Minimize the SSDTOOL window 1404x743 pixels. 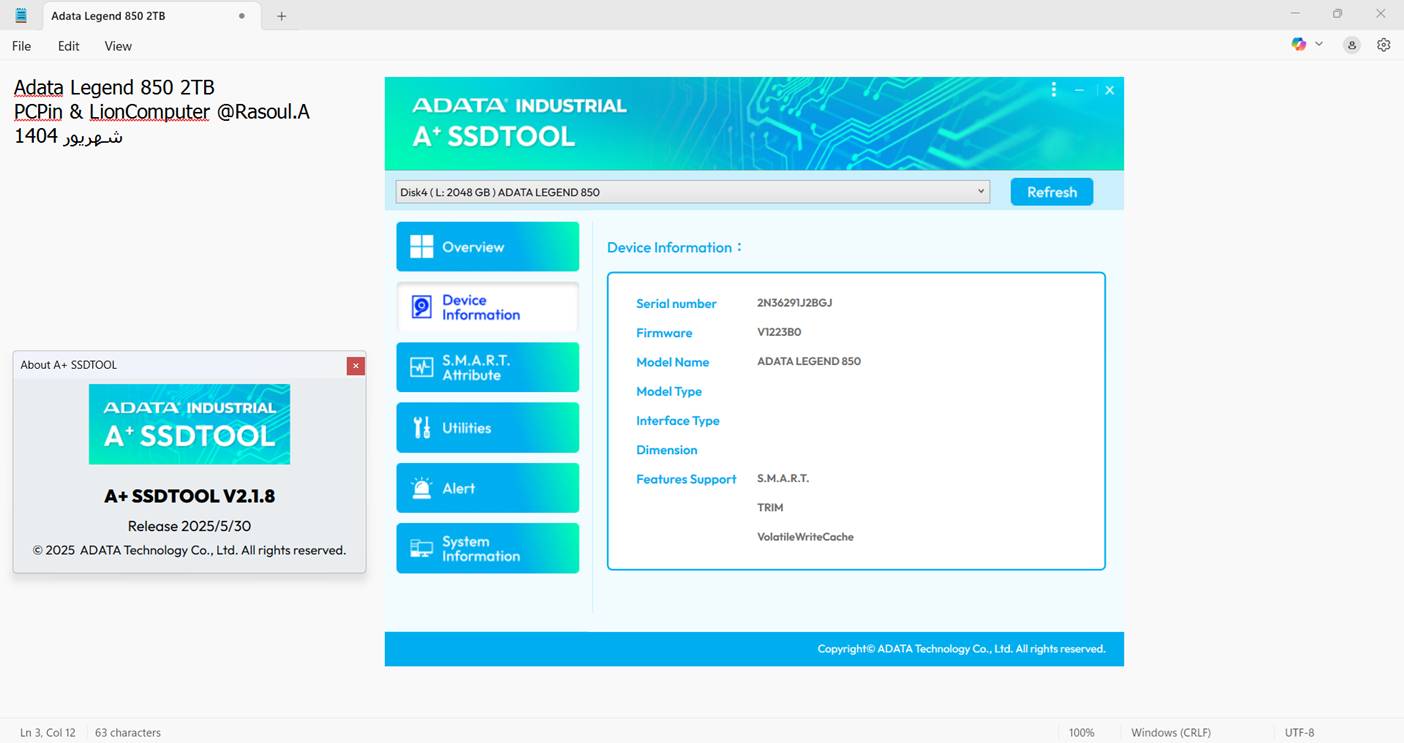pos(1080,90)
